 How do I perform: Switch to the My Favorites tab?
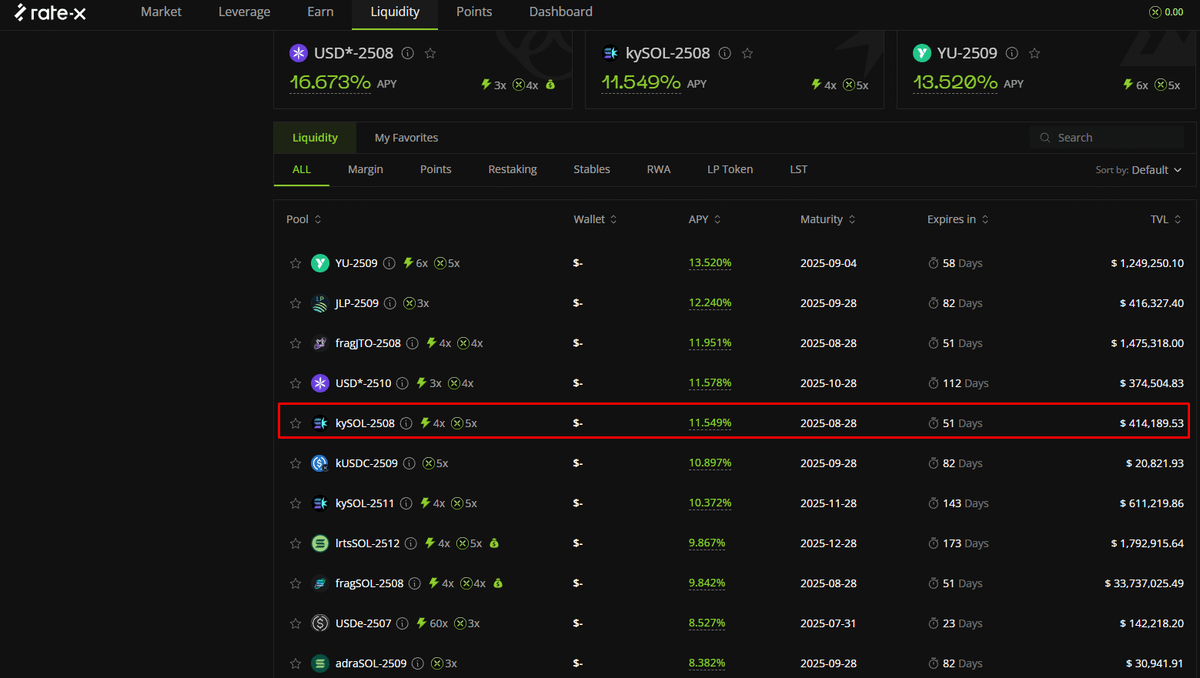pos(406,137)
